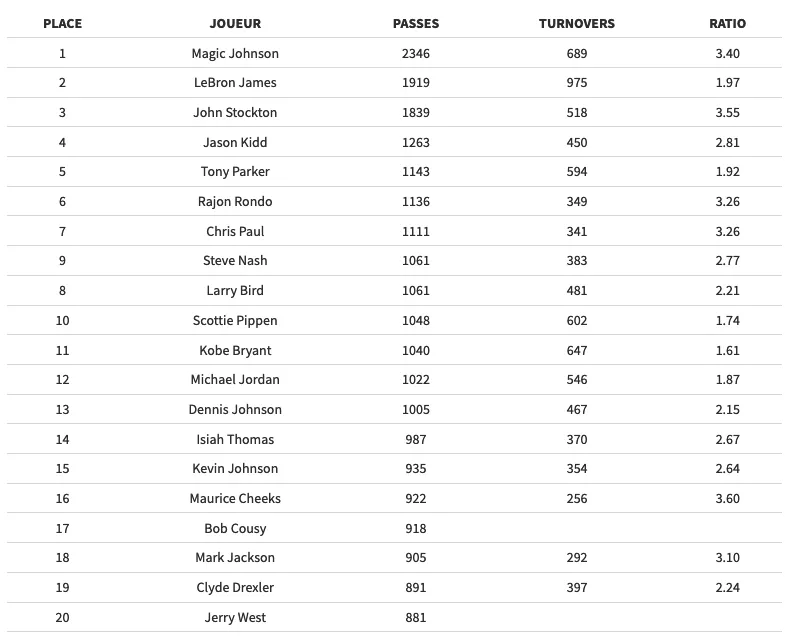The height and width of the screenshot is (639, 789).
Task: Select Jerry West in last row
Action: click(x=235, y=617)
